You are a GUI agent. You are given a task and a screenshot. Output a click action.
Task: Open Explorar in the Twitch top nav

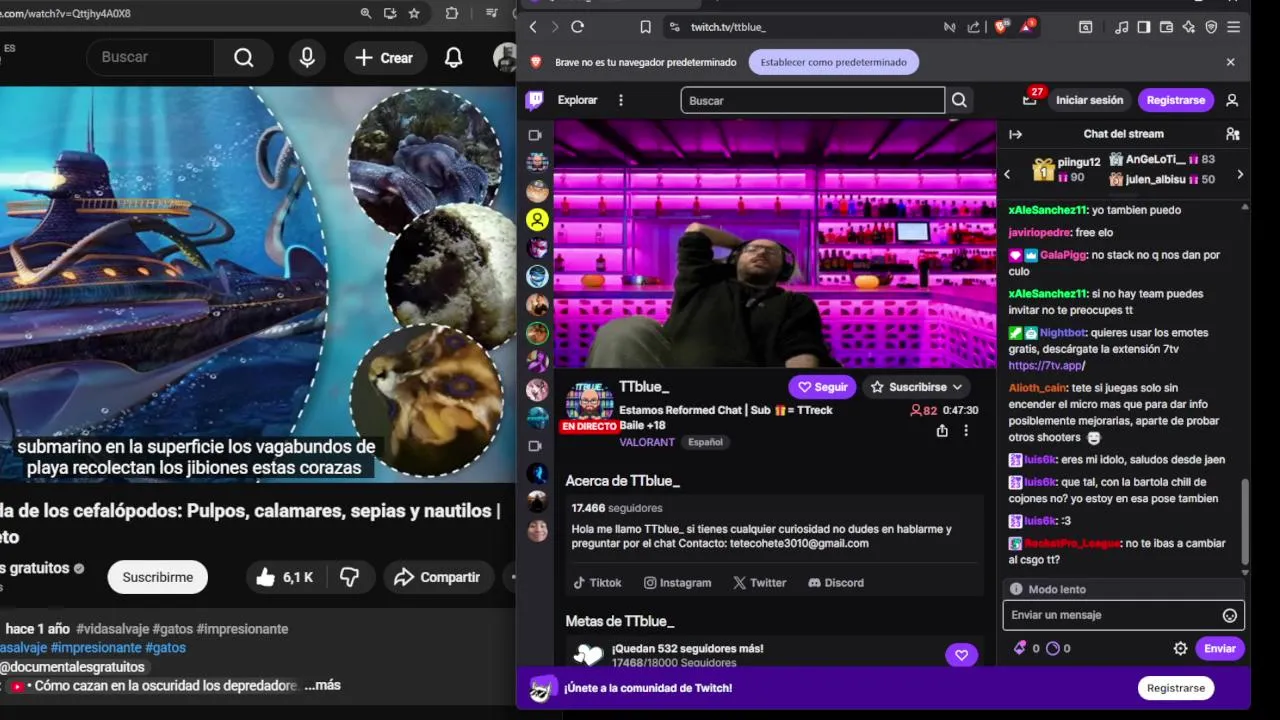(577, 100)
